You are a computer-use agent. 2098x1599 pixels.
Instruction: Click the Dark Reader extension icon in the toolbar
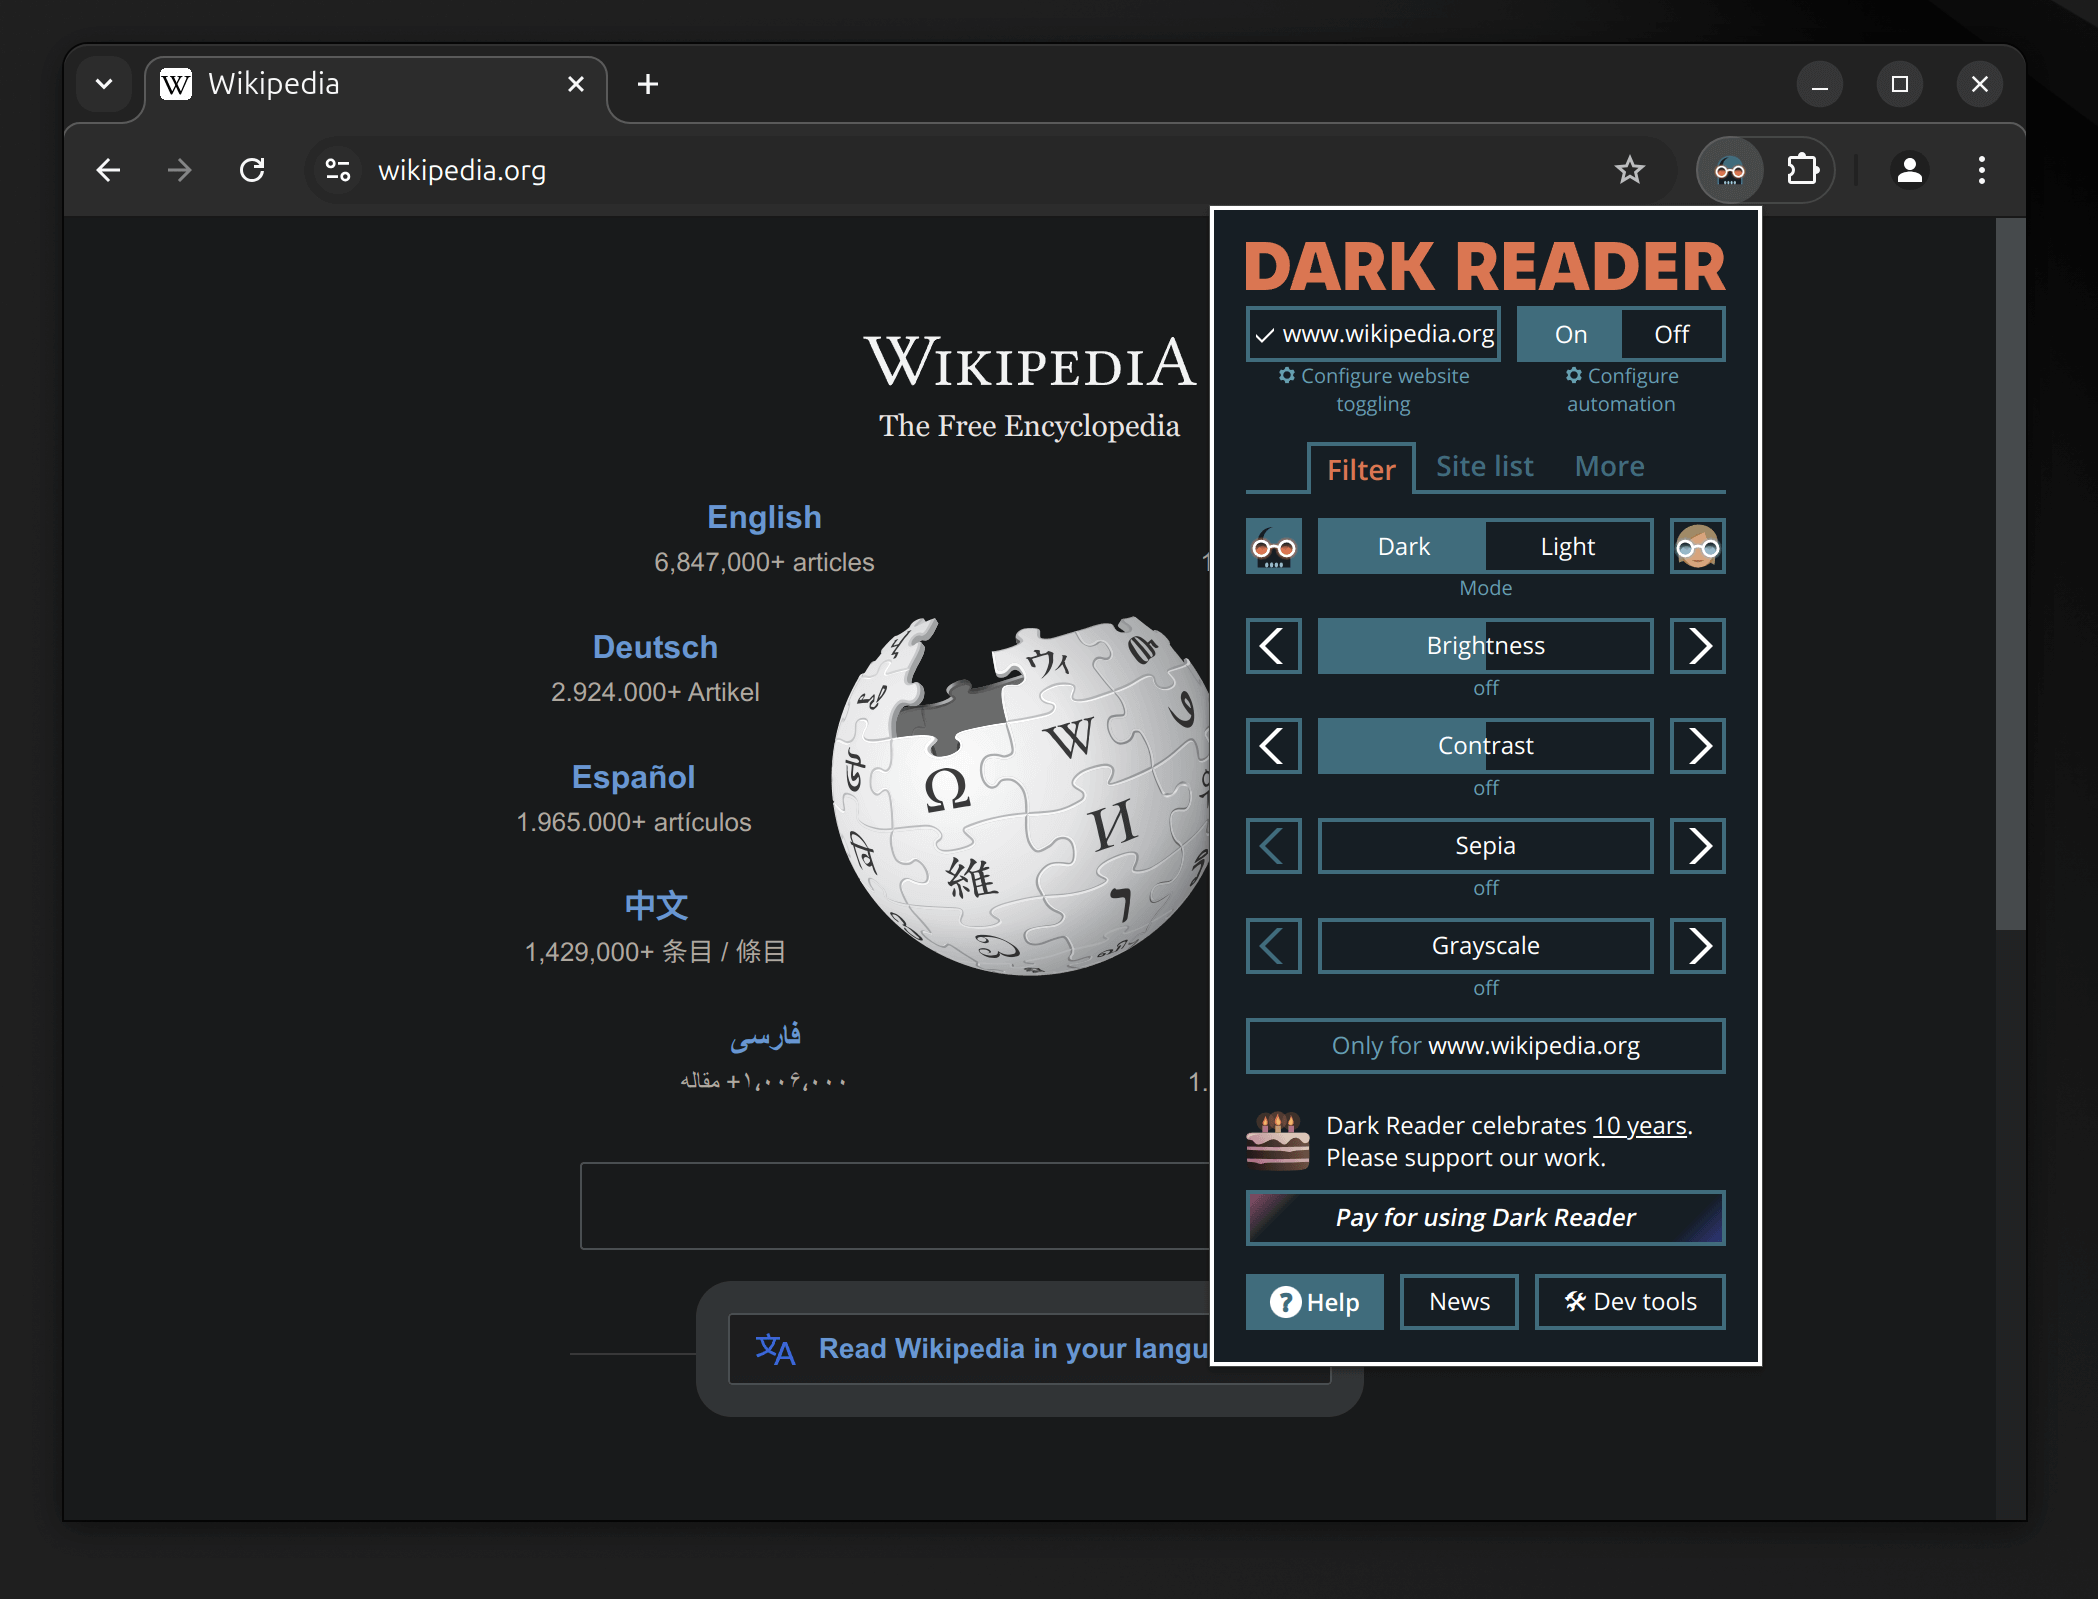[x=1729, y=170]
